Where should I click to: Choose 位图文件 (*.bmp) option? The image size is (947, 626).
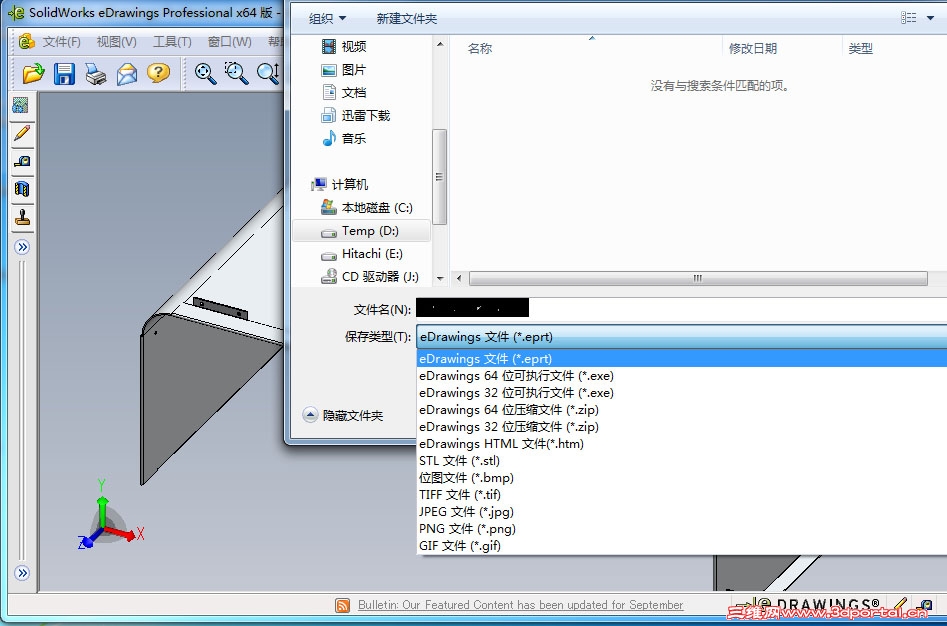(x=682, y=477)
